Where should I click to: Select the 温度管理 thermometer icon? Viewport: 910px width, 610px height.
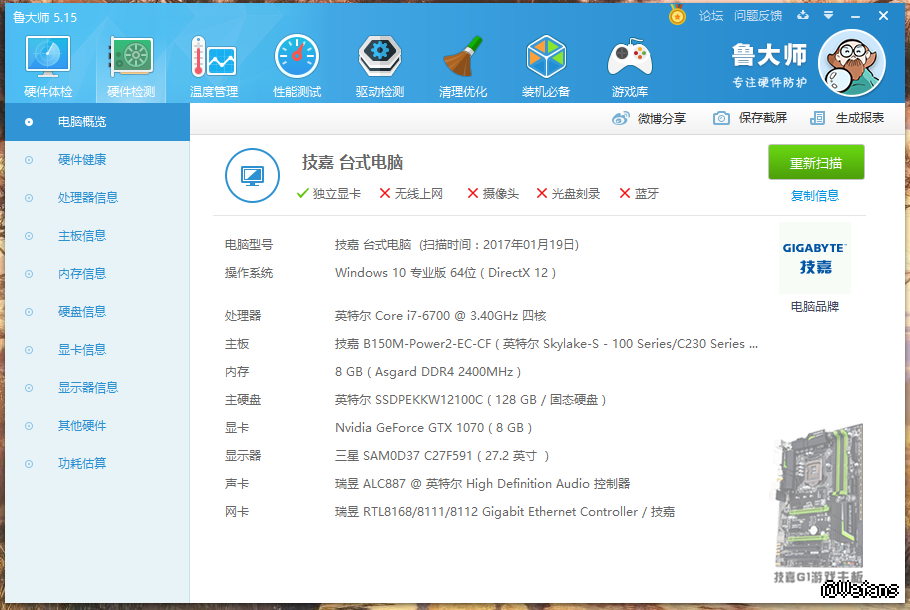pos(213,60)
